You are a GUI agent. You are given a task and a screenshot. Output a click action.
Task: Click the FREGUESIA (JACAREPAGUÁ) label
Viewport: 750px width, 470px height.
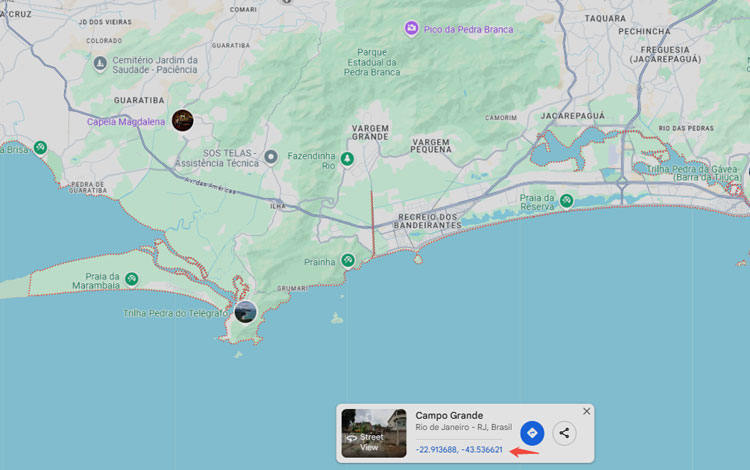tap(665, 55)
